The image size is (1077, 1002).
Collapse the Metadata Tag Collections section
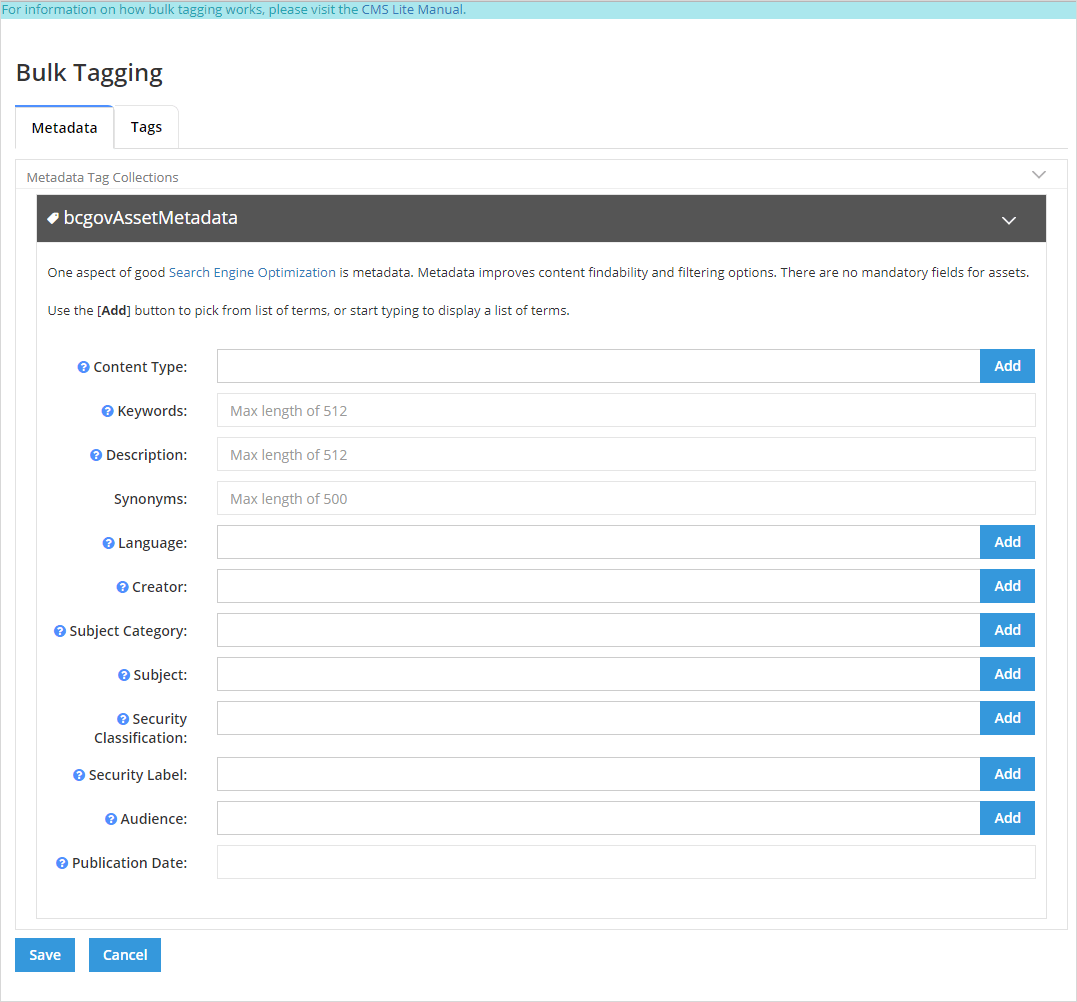click(1038, 174)
